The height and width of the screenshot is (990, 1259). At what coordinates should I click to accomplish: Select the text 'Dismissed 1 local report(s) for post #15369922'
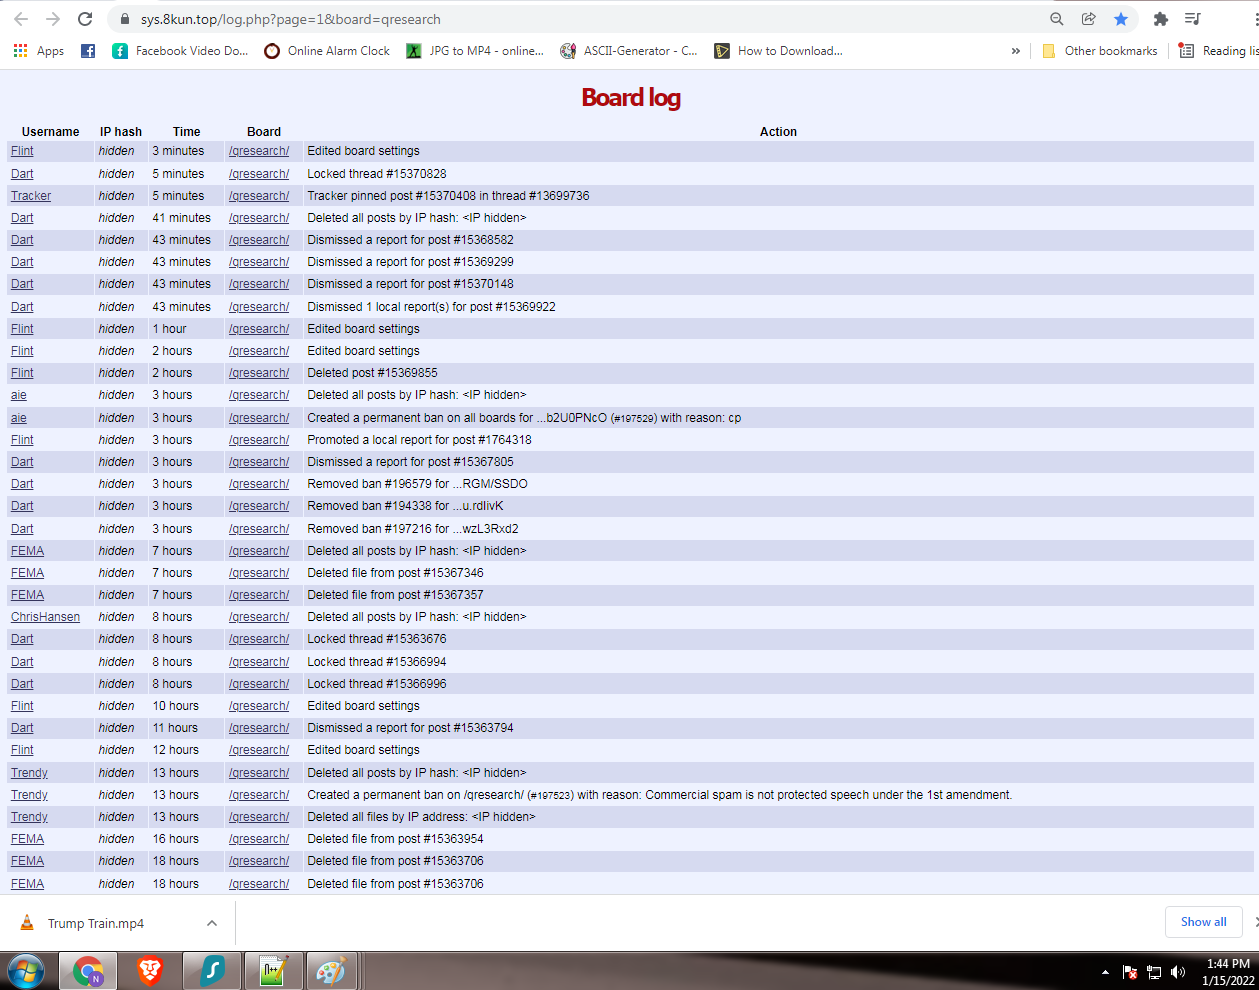point(431,307)
